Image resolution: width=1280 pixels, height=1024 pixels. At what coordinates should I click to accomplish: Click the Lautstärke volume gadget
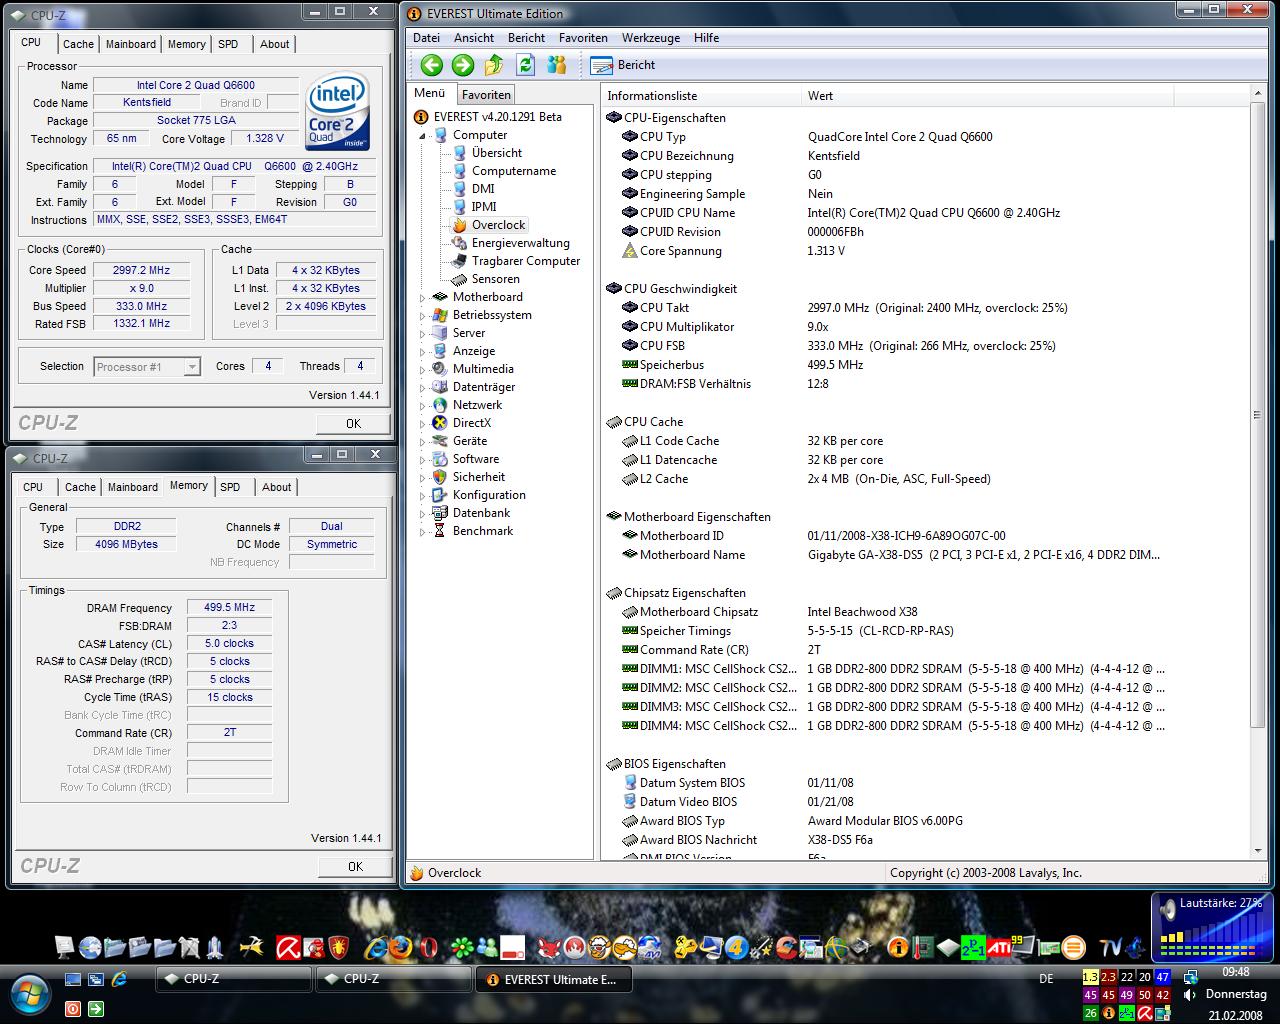coord(1210,925)
